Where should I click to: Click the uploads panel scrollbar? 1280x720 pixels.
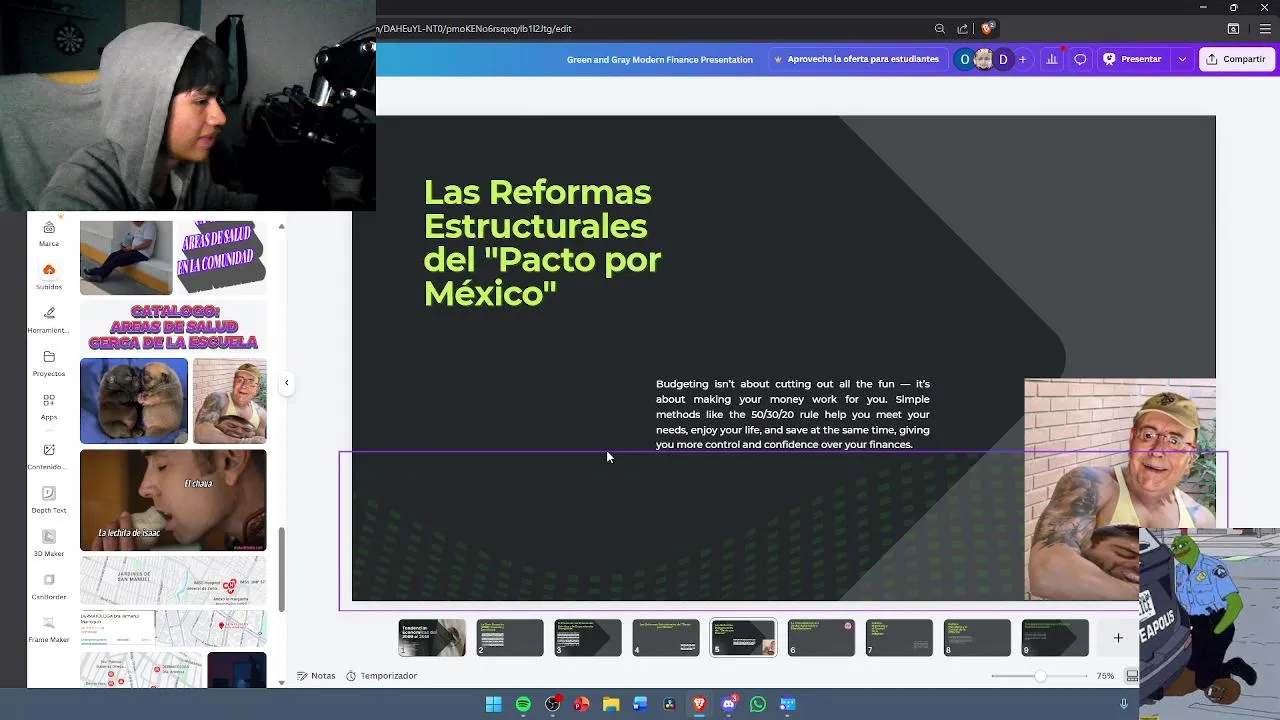[x=281, y=570]
